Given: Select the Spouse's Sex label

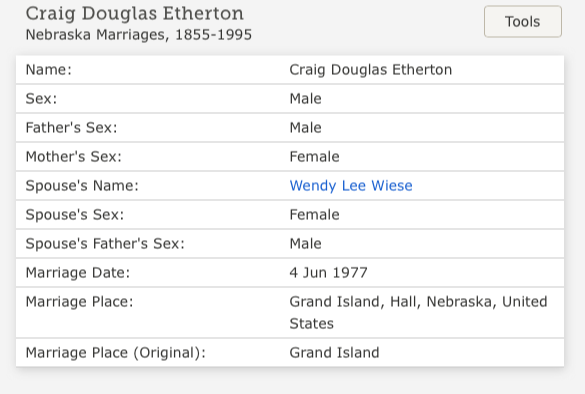Looking at the screenshot, I should point(74,215).
